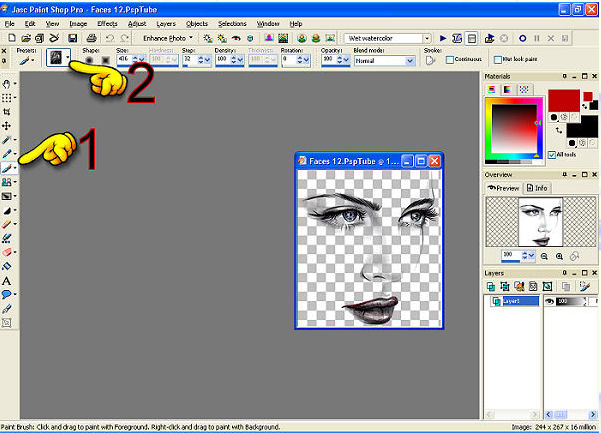Image resolution: width=601 pixels, height=433 pixels.
Task: Switch to the Info tab in Overview
Action: [537, 188]
